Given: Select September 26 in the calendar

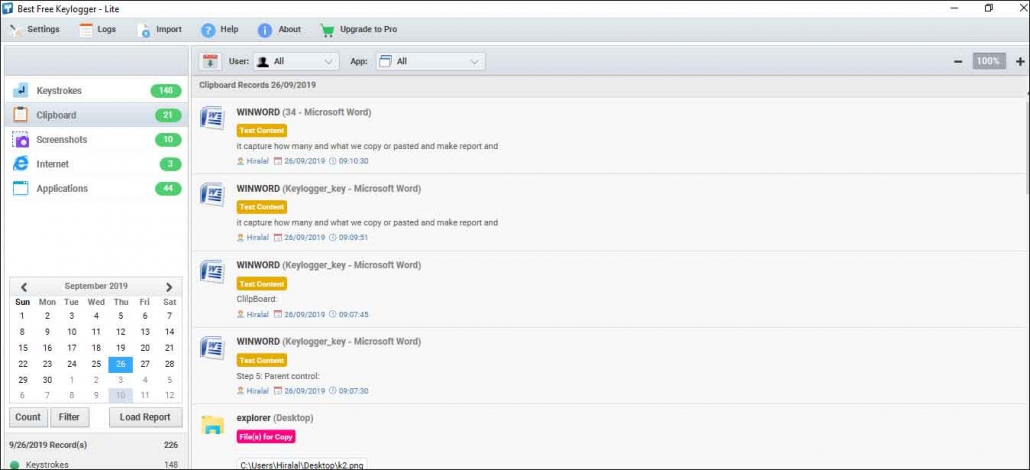Looking at the screenshot, I should [x=121, y=364].
